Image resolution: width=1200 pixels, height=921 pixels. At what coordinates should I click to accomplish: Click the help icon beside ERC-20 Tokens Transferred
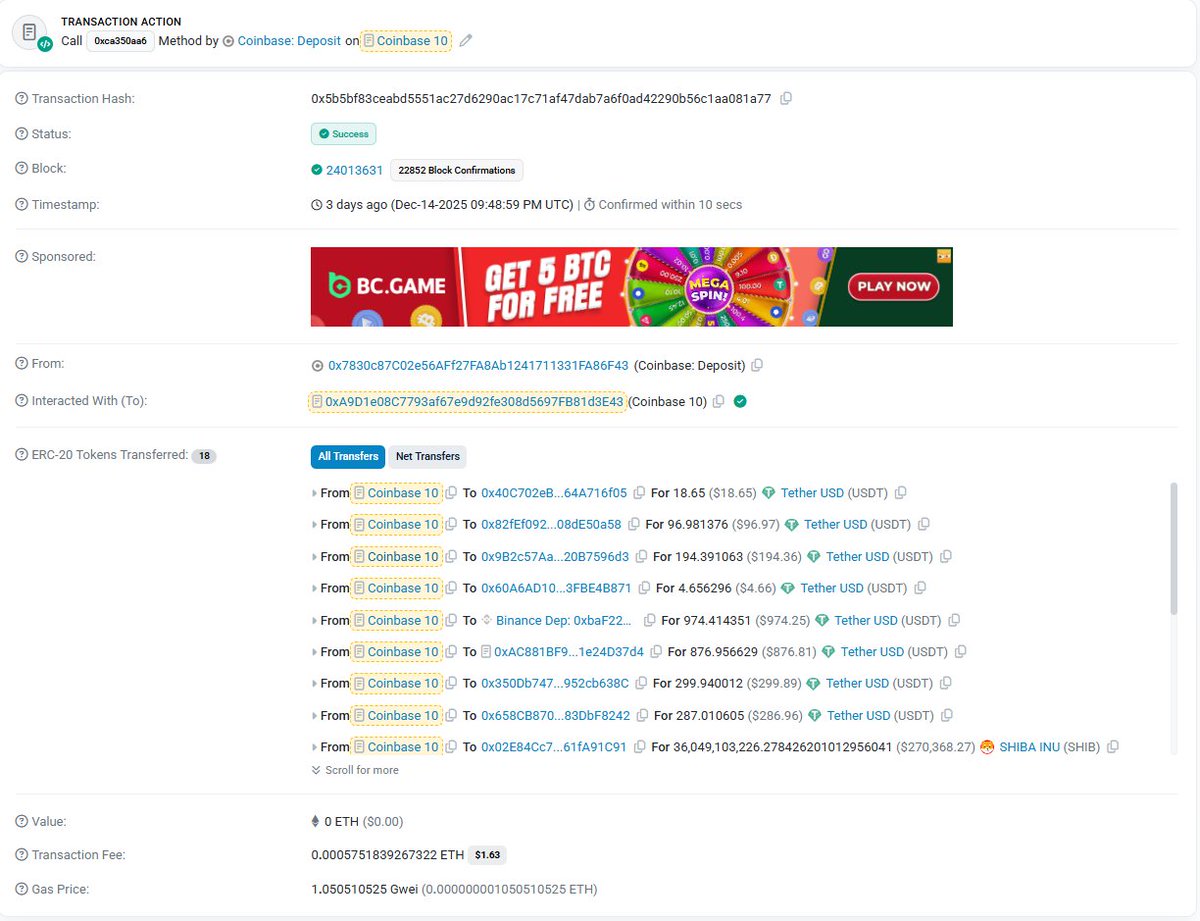(x=22, y=455)
